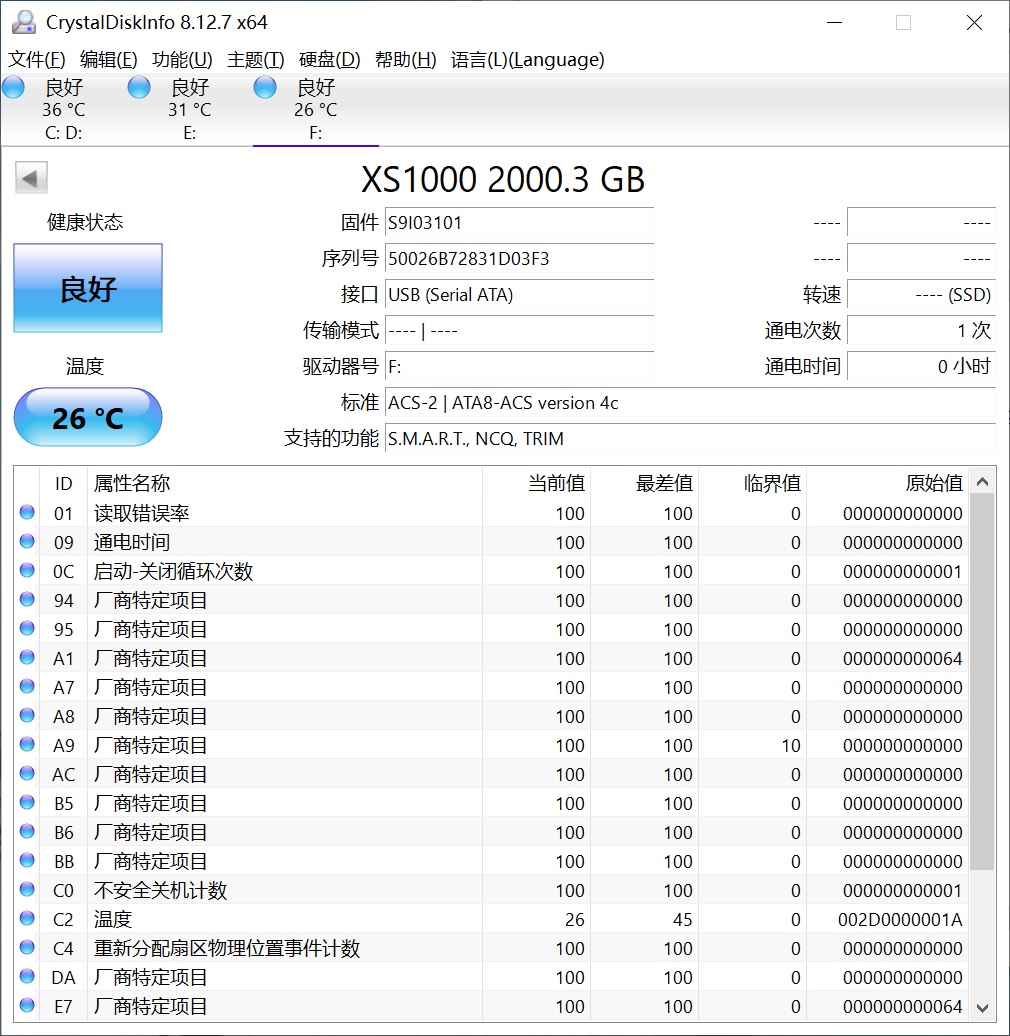
Task: Click the CrystalDiskInfo app icon in title bar
Action: click(24, 22)
